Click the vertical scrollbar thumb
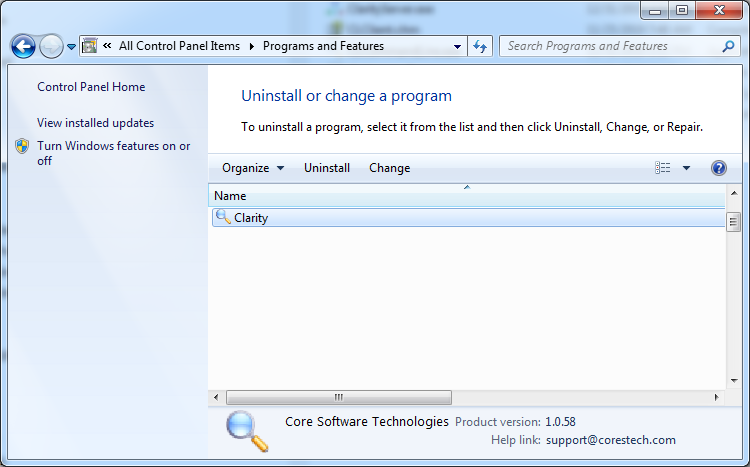The height and width of the screenshot is (467, 750). point(733,222)
